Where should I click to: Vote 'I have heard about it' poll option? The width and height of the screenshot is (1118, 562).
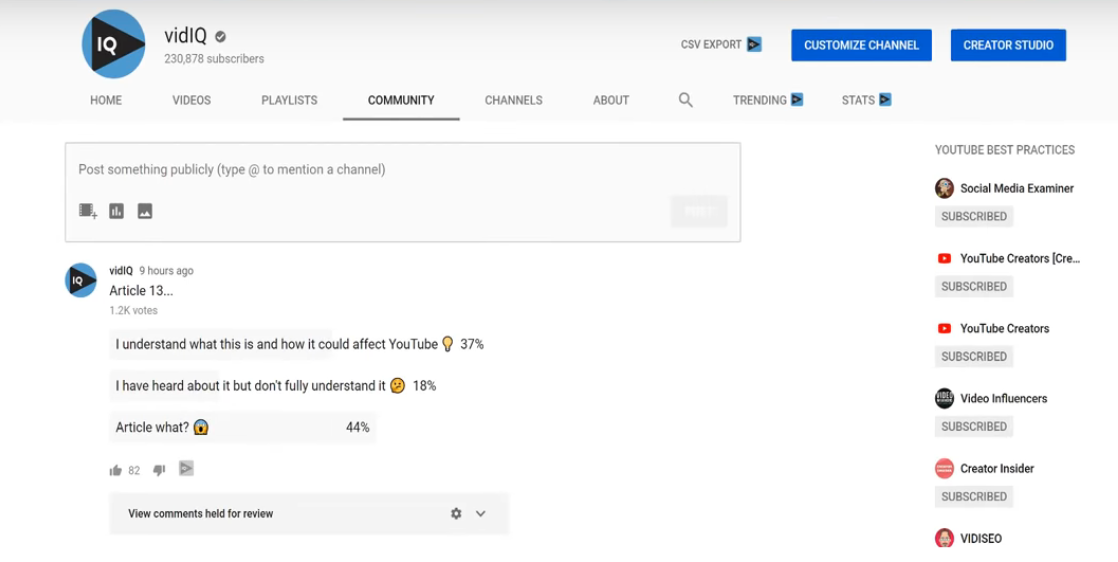coord(276,386)
